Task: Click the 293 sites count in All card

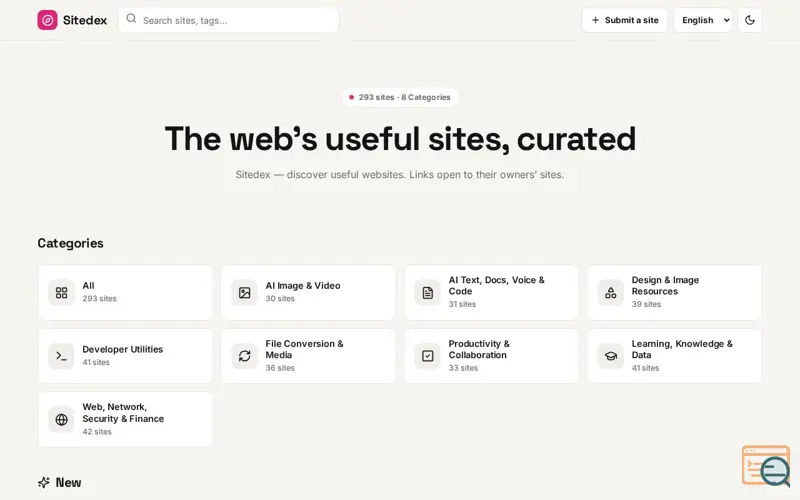Action: point(99,298)
